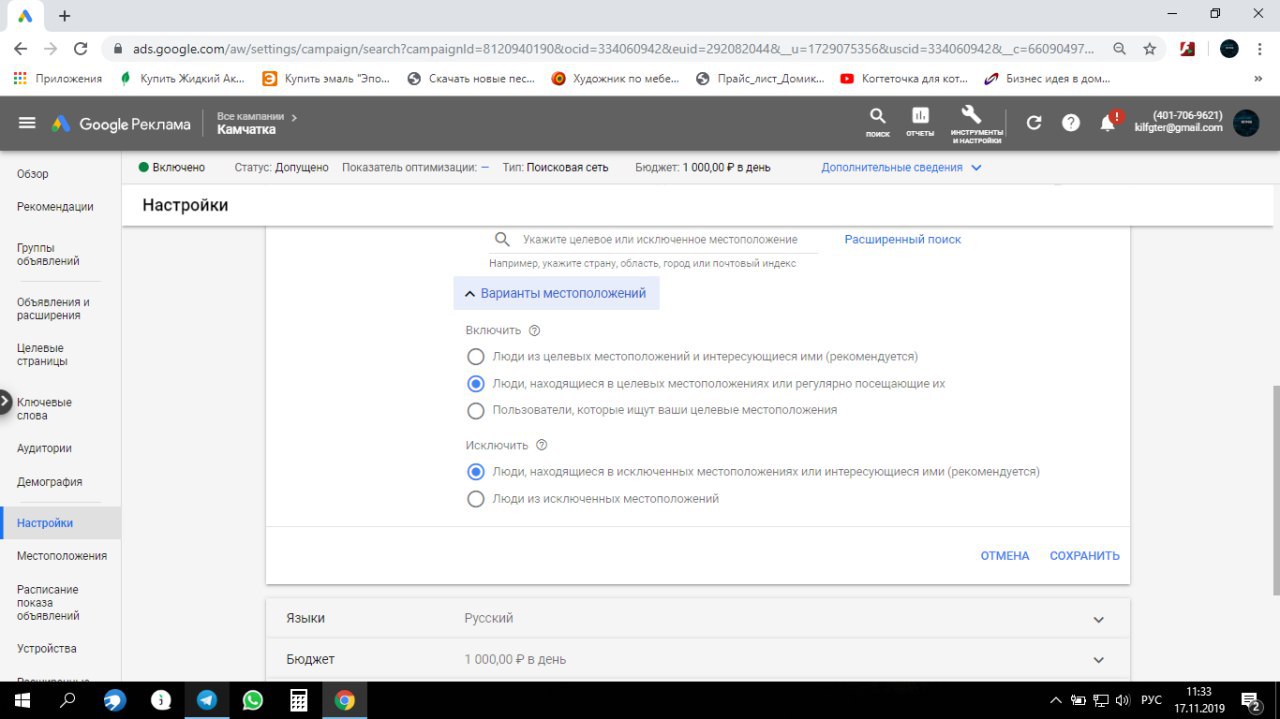Show hidden system tray icons

point(1056,700)
